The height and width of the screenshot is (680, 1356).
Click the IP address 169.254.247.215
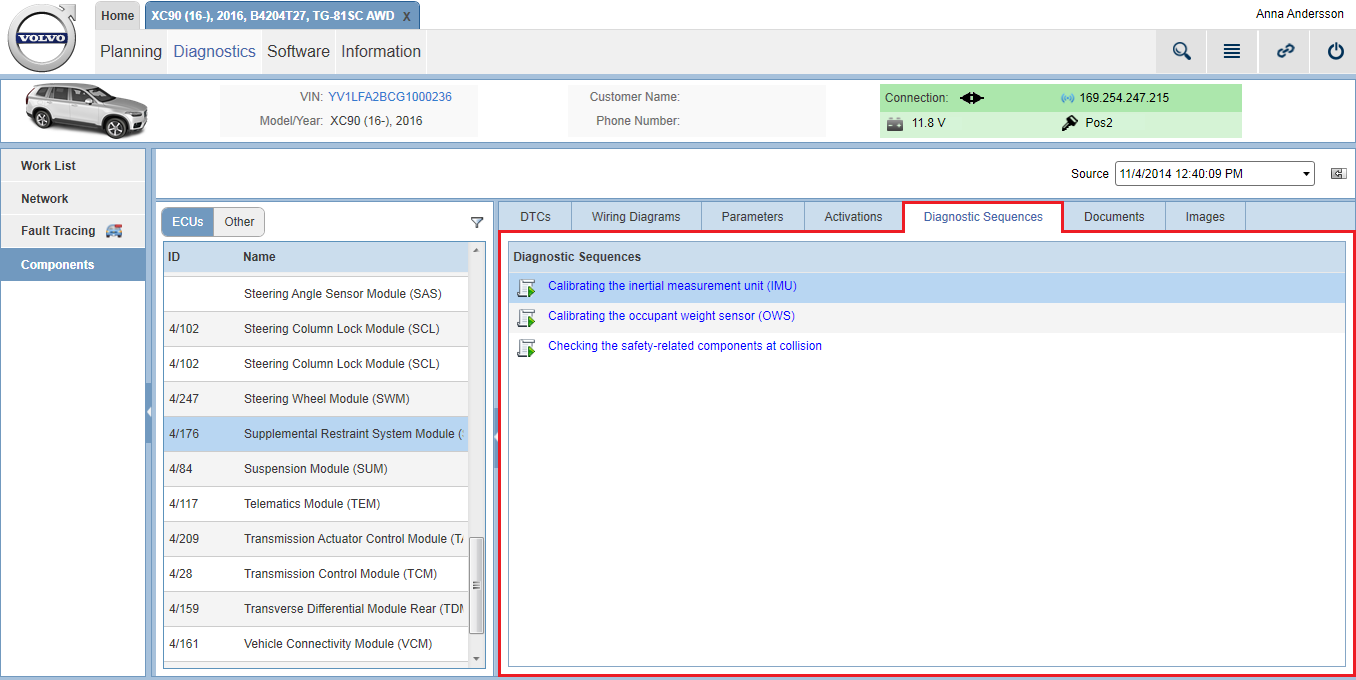1124,98
